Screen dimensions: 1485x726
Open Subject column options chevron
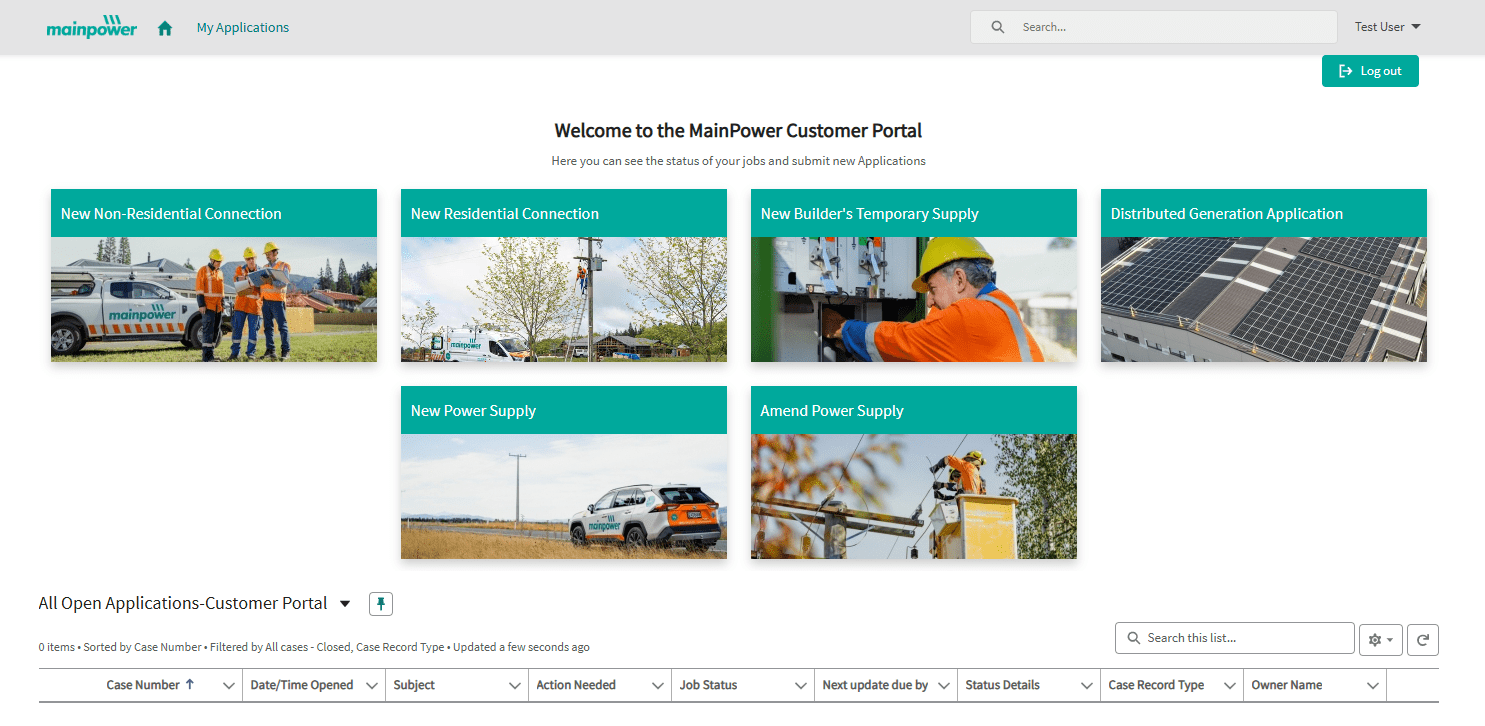pyautogui.click(x=515, y=685)
